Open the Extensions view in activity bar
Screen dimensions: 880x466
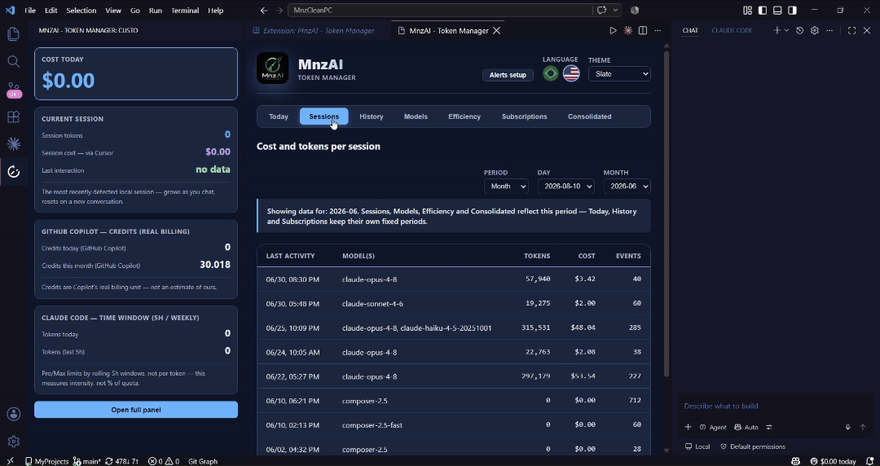(x=13, y=117)
